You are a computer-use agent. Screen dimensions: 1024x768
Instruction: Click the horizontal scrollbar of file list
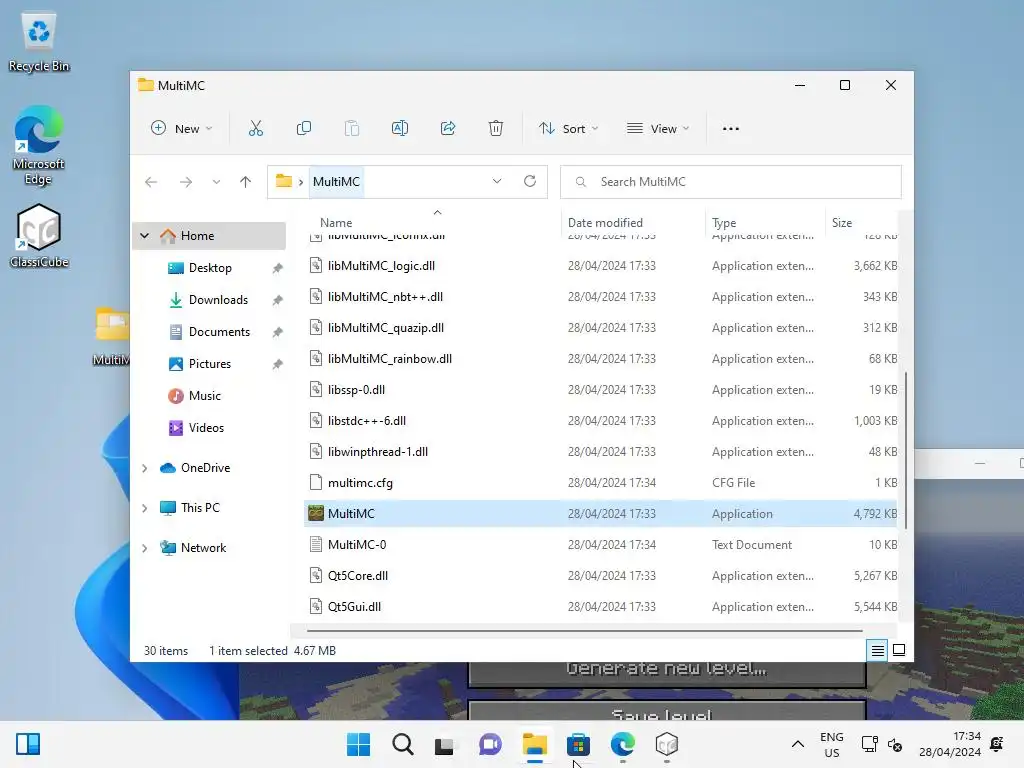[x=584, y=631]
